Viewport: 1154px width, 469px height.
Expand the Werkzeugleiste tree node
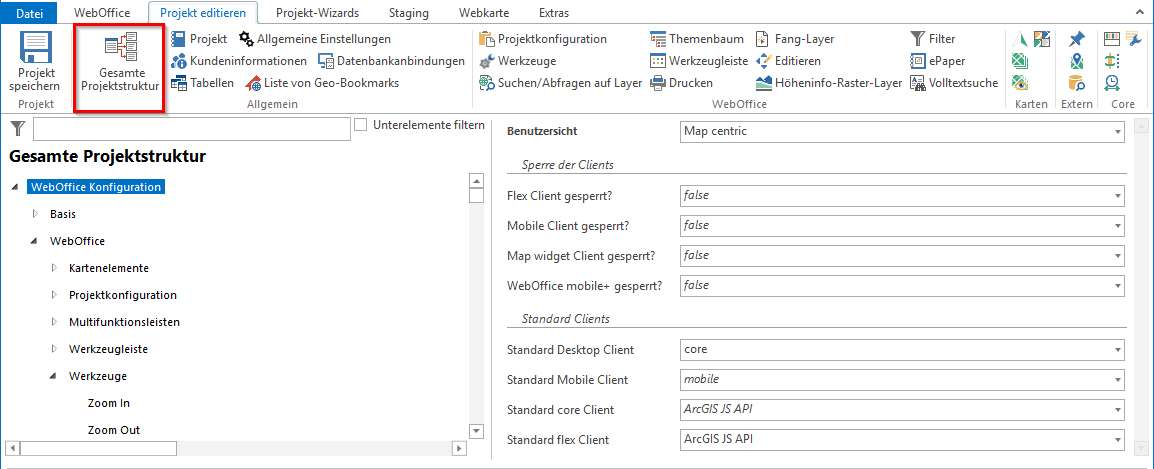point(54,348)
